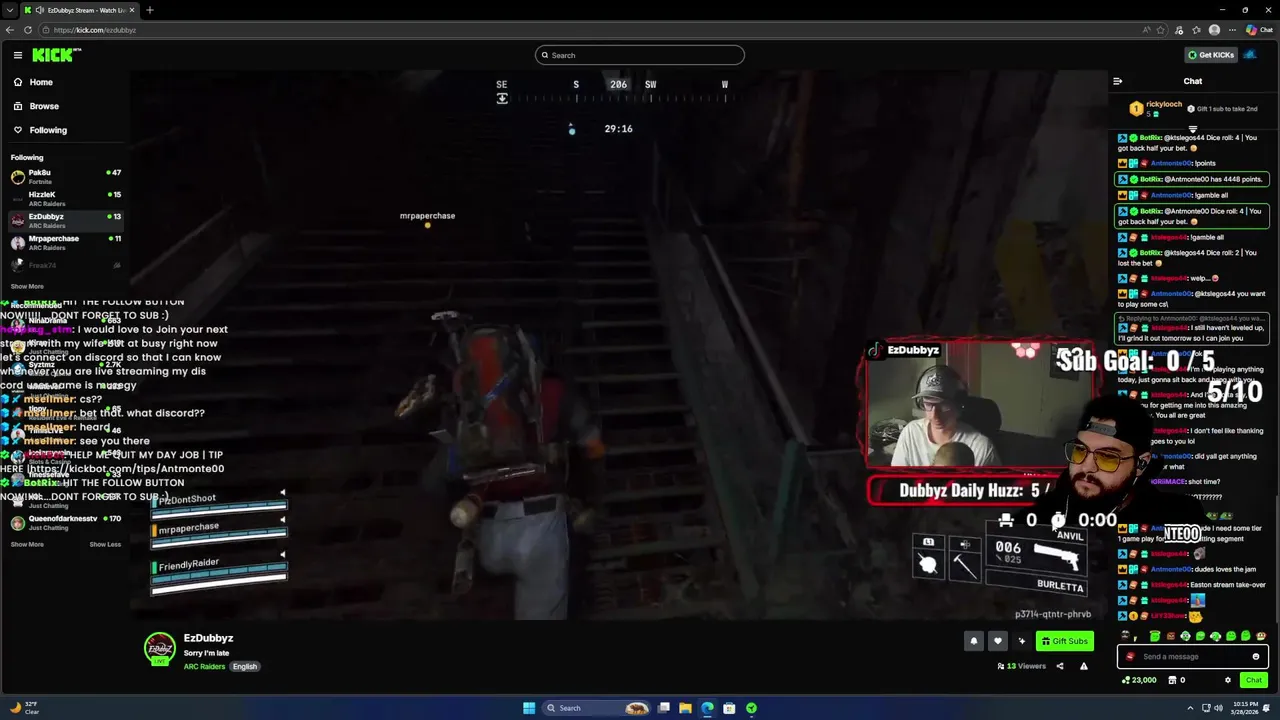The image size is (1280, 720).
Task: Open Following in sidebar
Action: click(40, 130)
